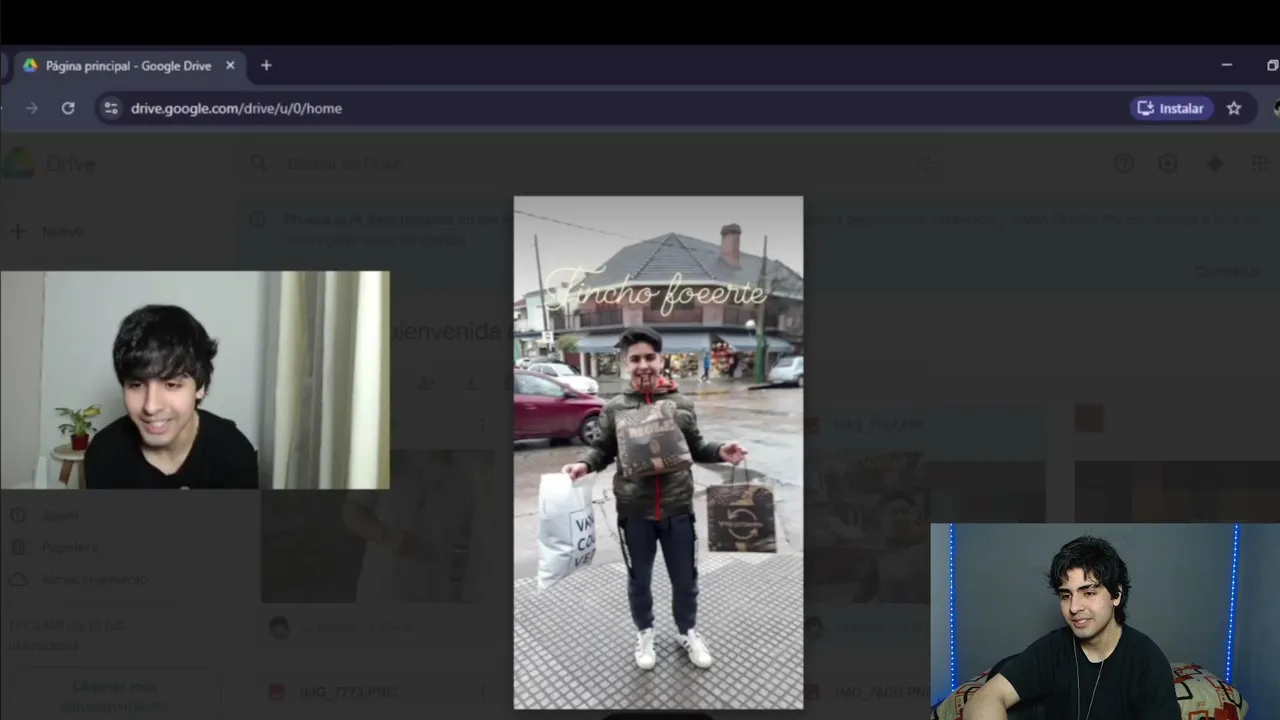Close the Google Drive browser tab
The width and height of the screenshot is (1280, 720).
[230, 66]
